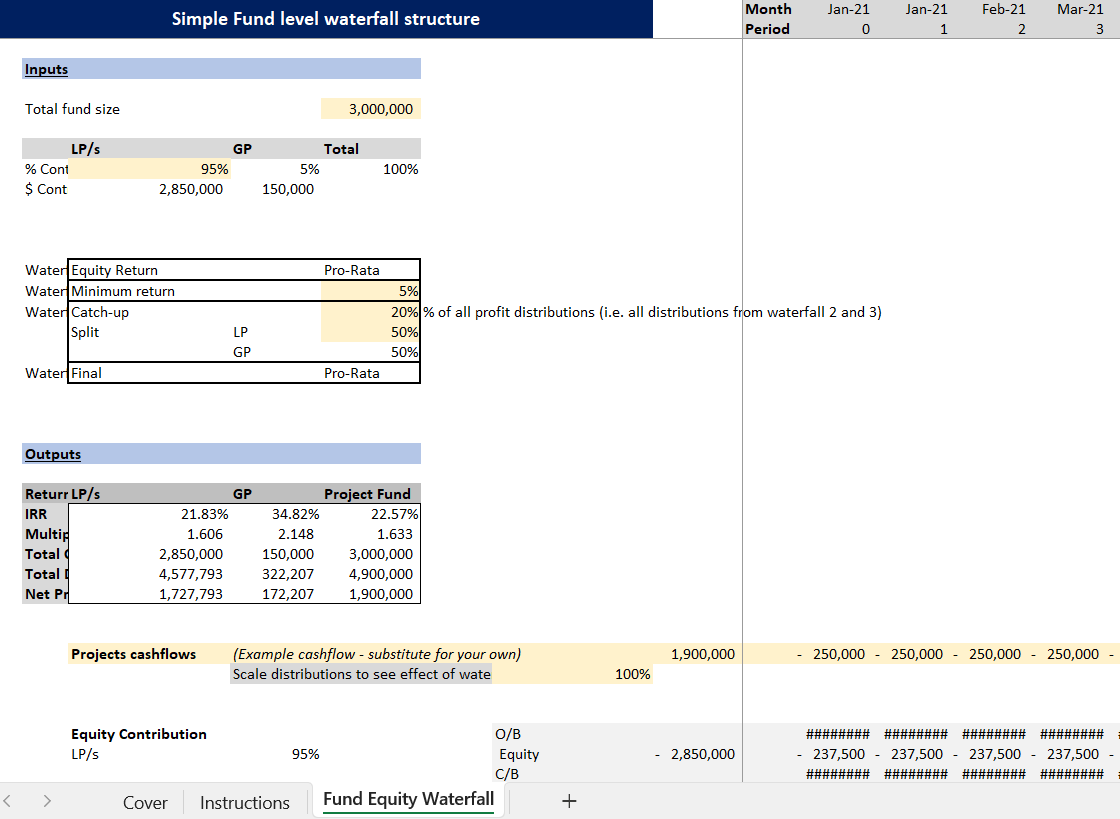Click the 'Scale distributions to see effect' label
This screenshot has width=1120, height=819.
click(361, 674)
